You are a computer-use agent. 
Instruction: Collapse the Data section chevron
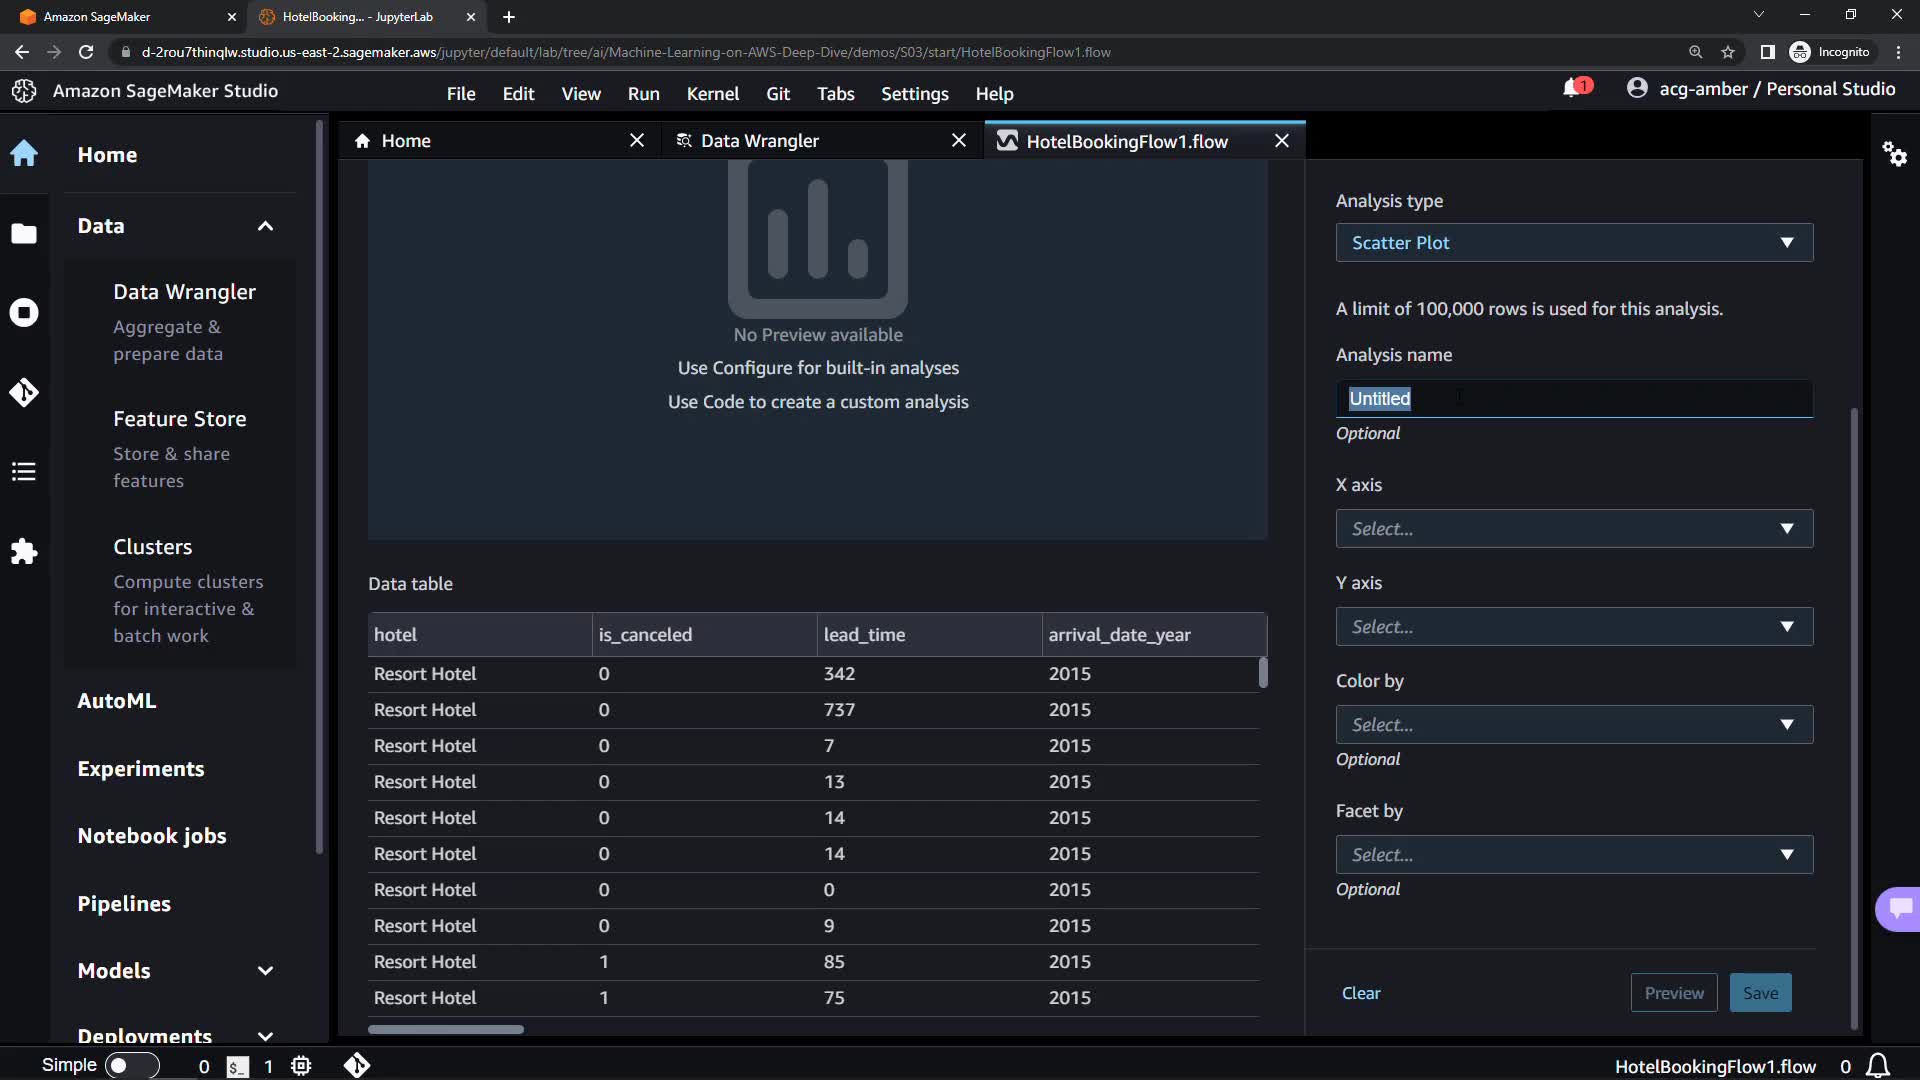point(265,226)
